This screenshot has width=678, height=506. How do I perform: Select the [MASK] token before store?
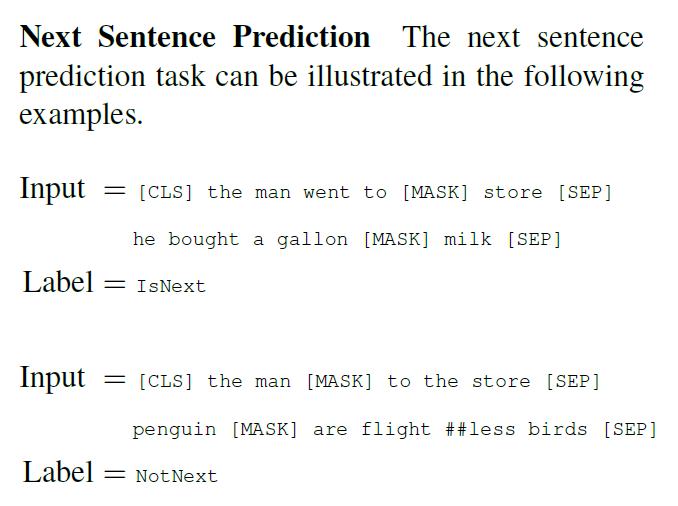[x=435, y=192]
